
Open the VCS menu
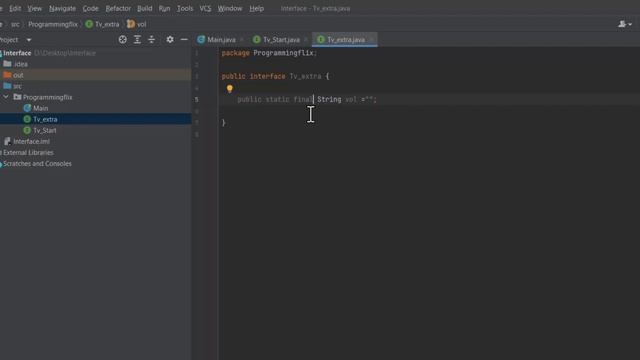[205, 9]
